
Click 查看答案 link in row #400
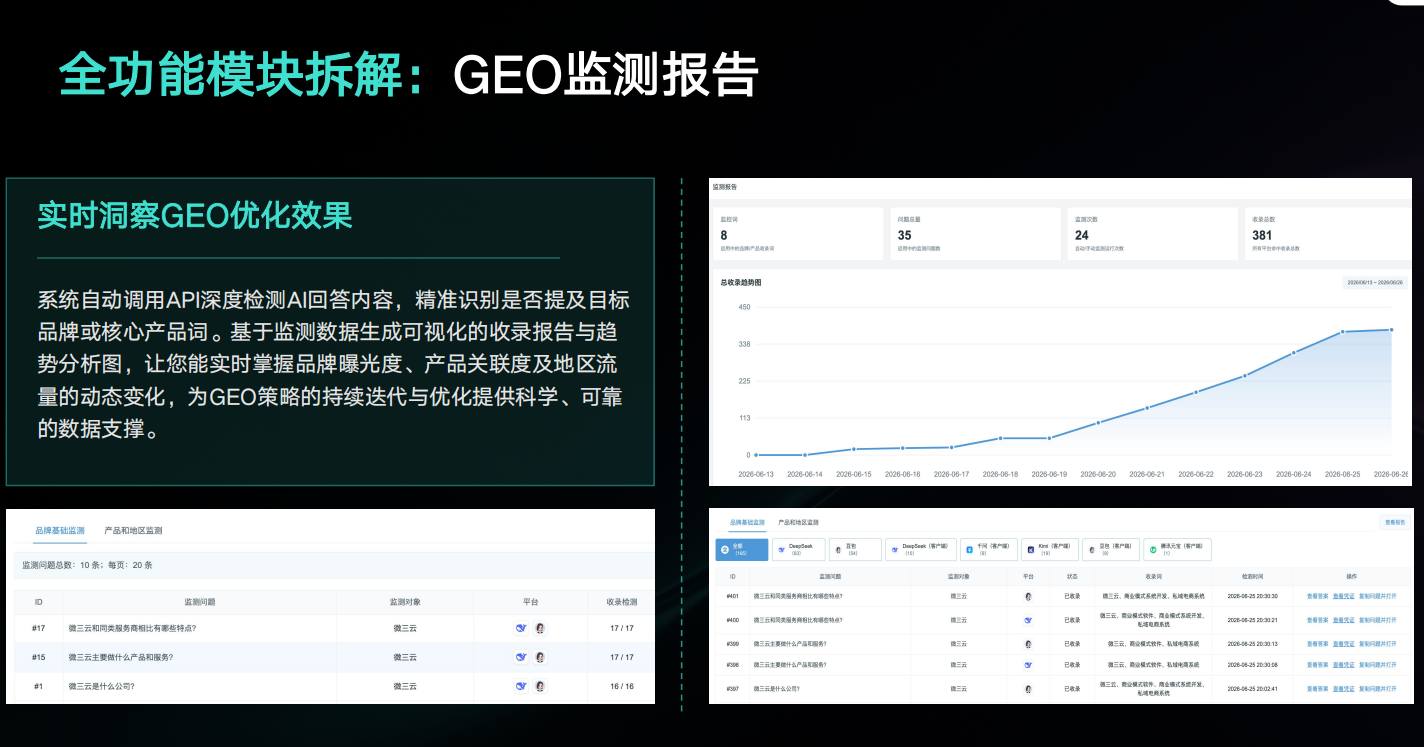(x=1317, y=620)
